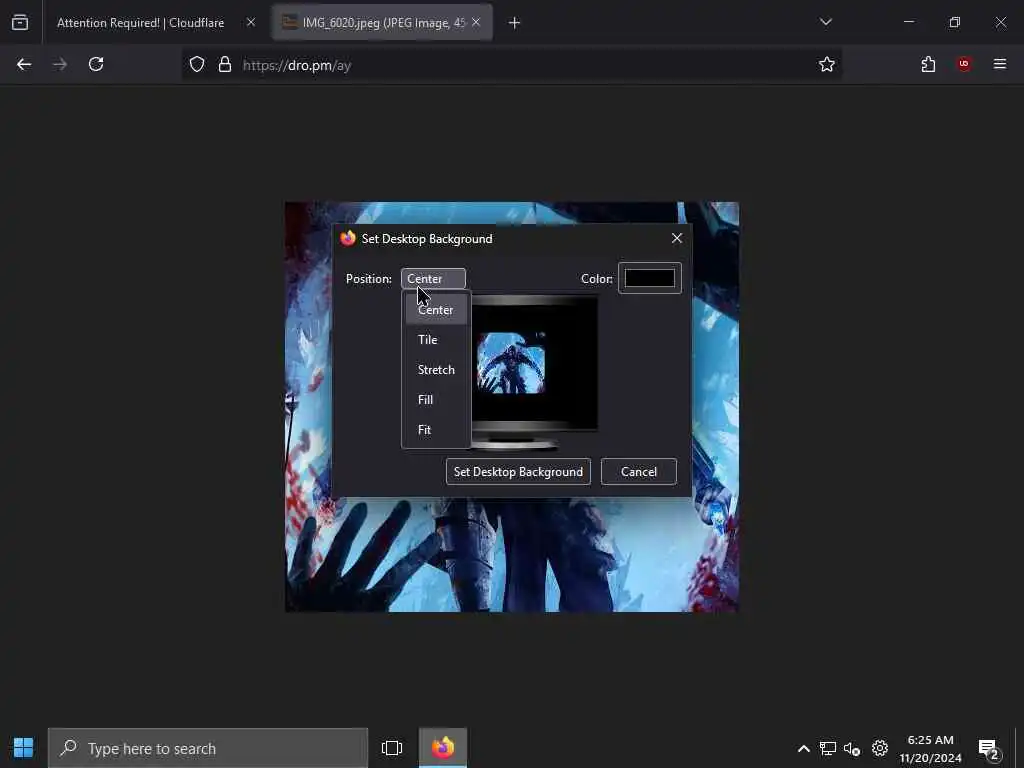Viewport: 1024px width, 768px height.
Task: Select the IMG_6020.jpeg image tab
Action: click(382, 23)
